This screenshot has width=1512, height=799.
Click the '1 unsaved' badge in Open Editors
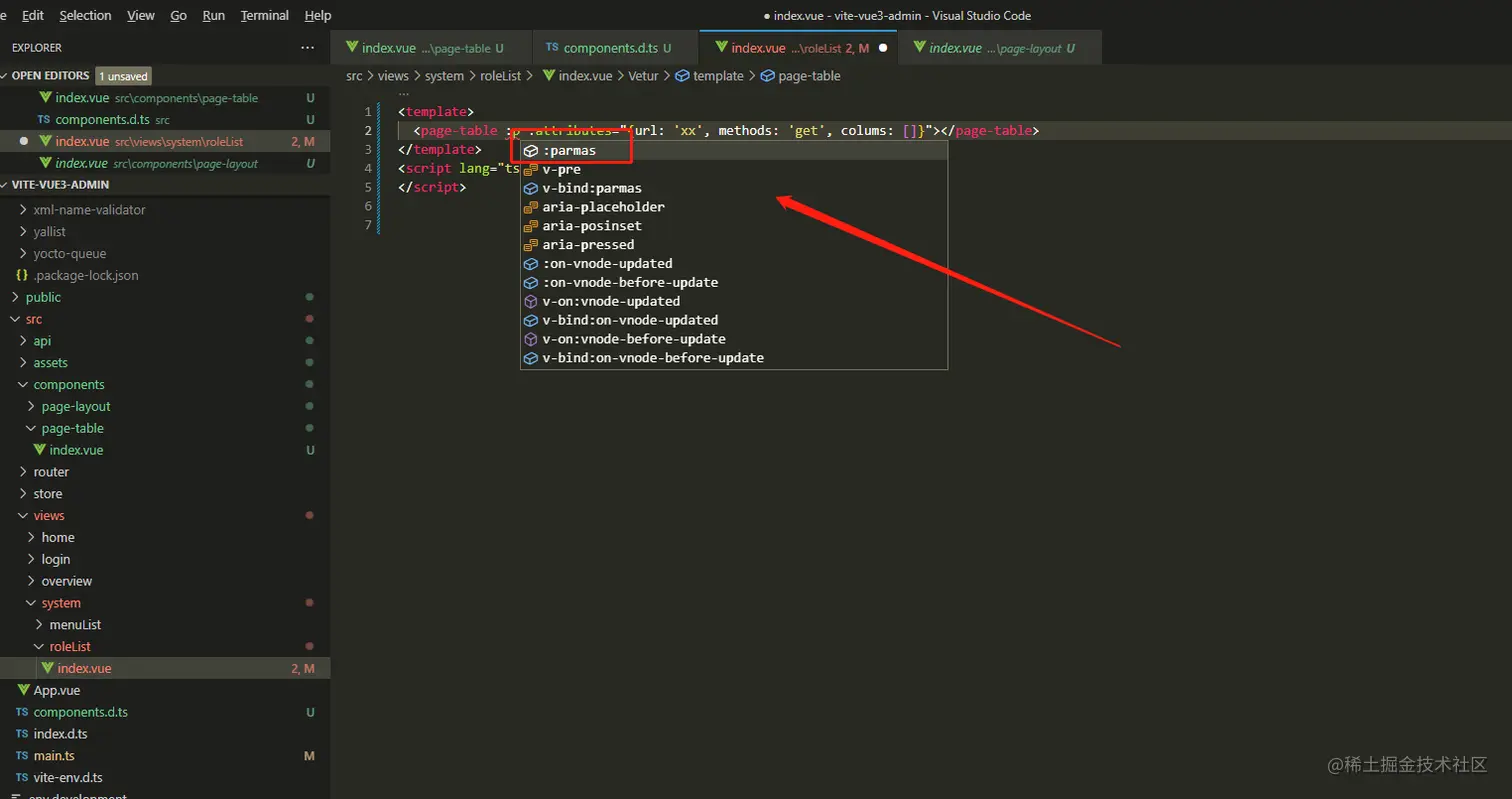[x=123, y=76]
